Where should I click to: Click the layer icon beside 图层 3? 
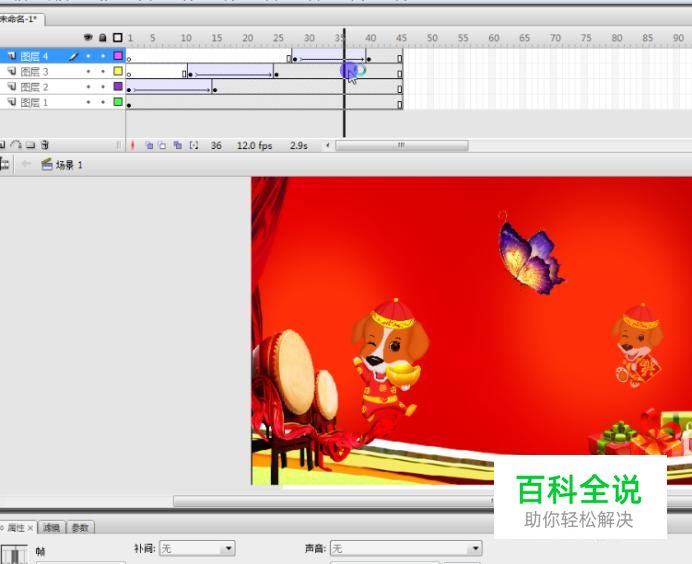pos(12,71)
